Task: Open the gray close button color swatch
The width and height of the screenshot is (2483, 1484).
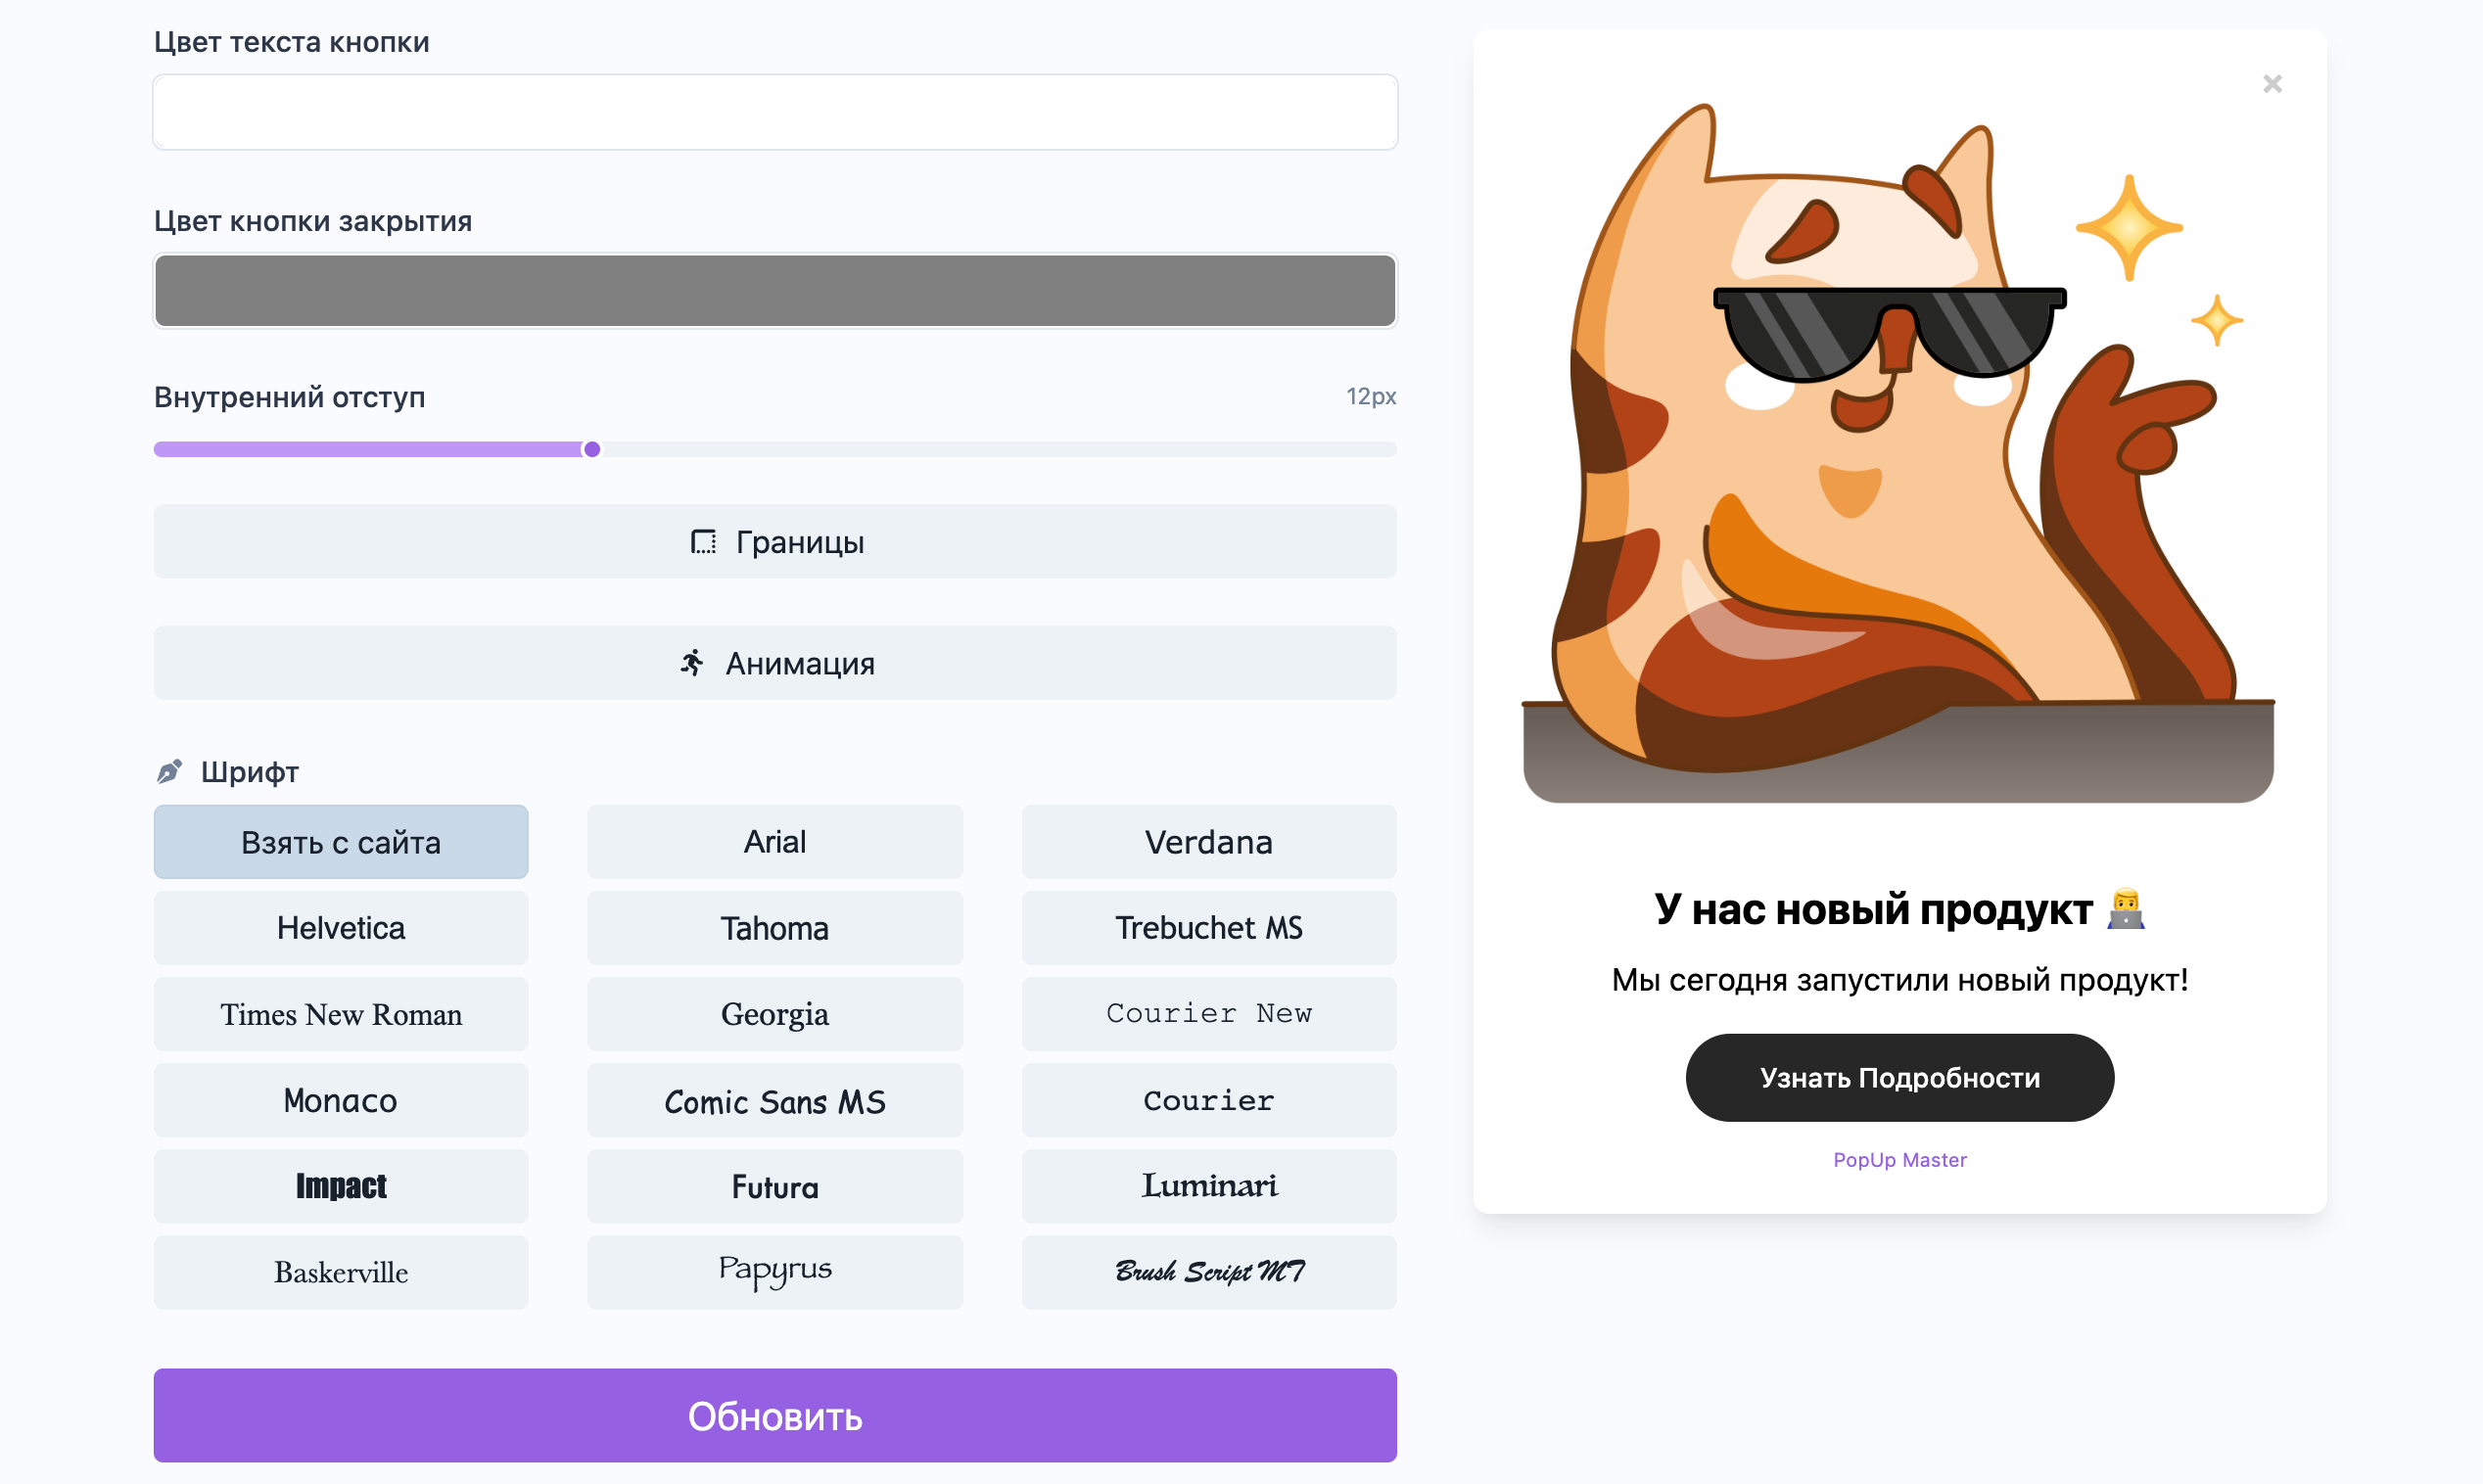Action: [775, 291]
